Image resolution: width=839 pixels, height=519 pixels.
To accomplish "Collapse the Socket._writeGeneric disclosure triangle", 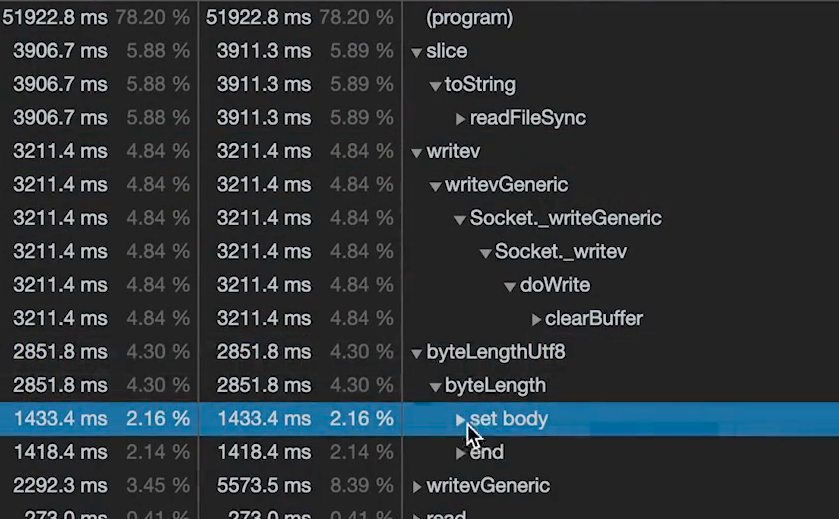I will click(460, 219).
